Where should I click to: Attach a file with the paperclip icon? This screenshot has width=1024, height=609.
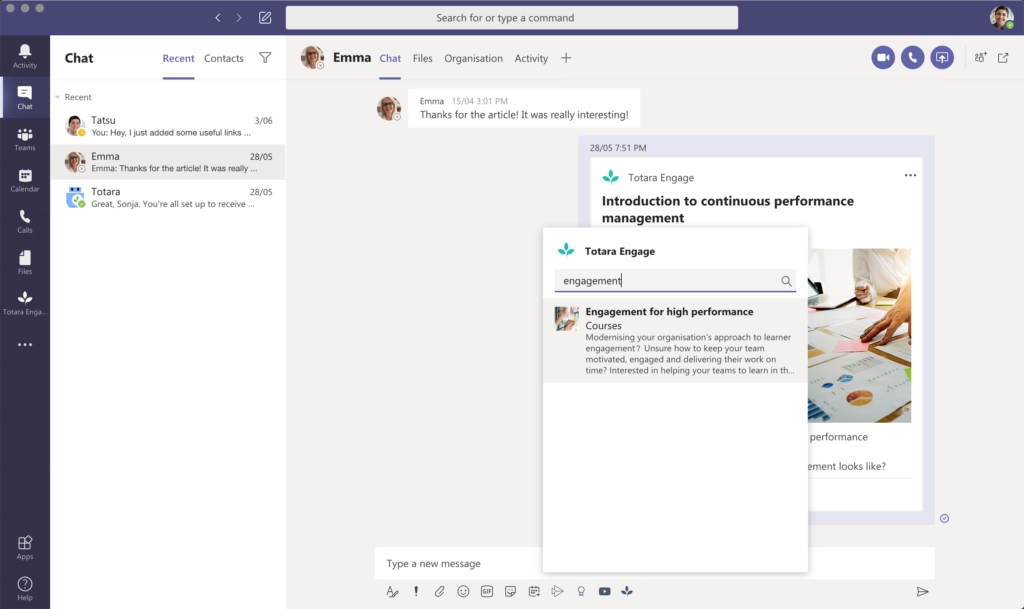pyautogui.click(x=440, y=591)
